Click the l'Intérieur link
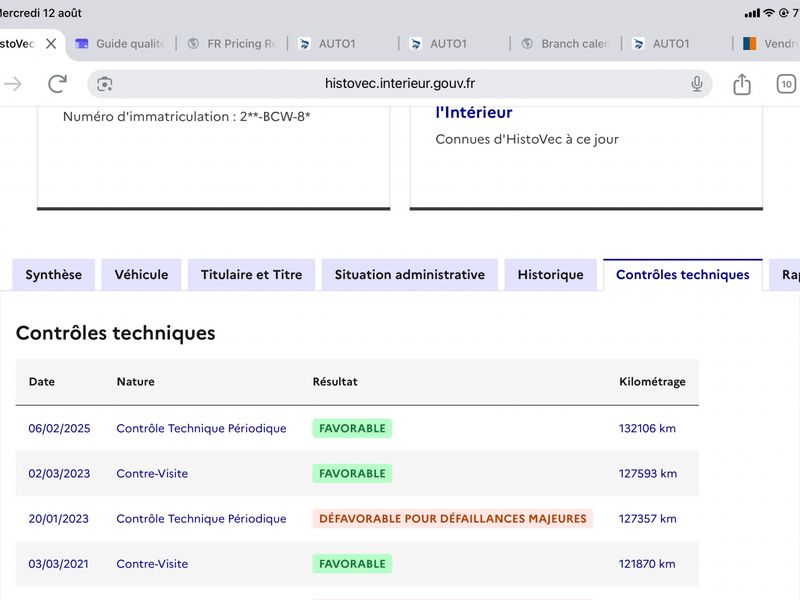Screen dimensions: 800x600 [473, 113]
